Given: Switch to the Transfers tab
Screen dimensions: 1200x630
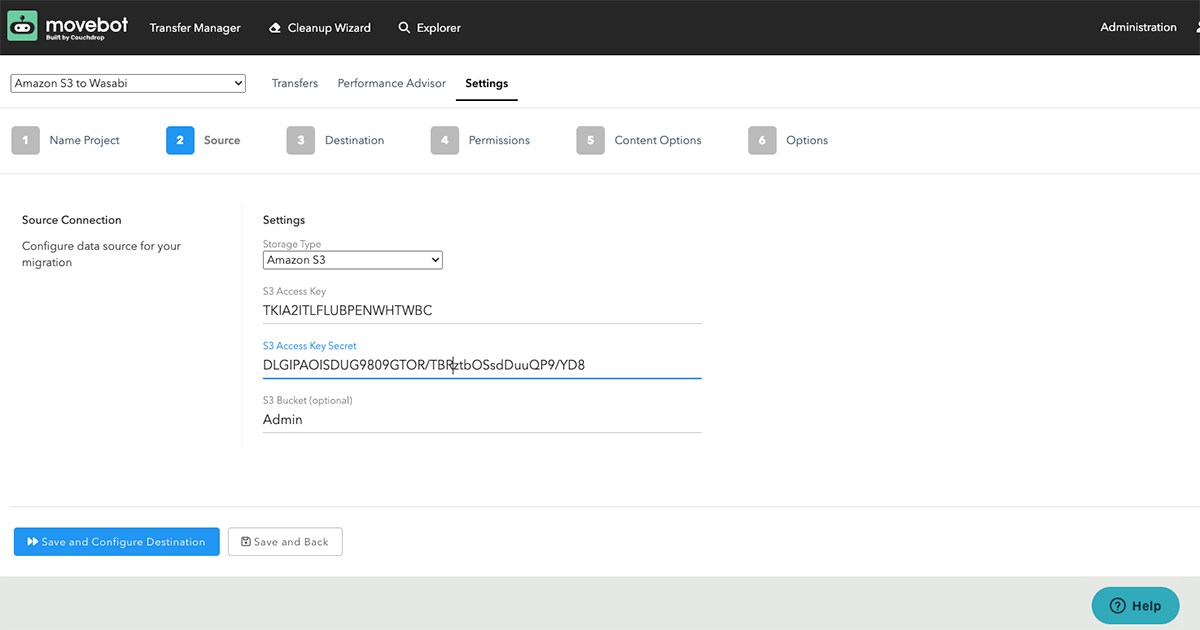Looking at the screenshot, I should pyautogui.click(x=295, y=83).
